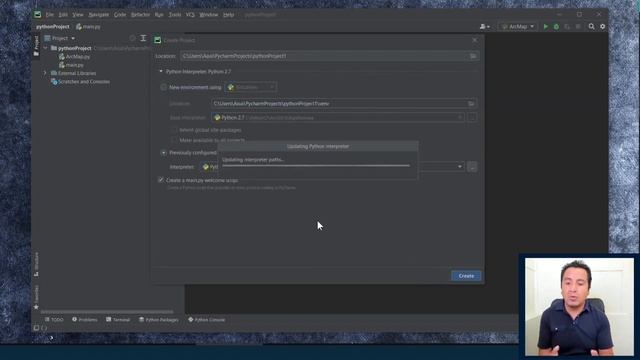
Task: Click the presenter webcam video overlay
Action: click(579, 307)
